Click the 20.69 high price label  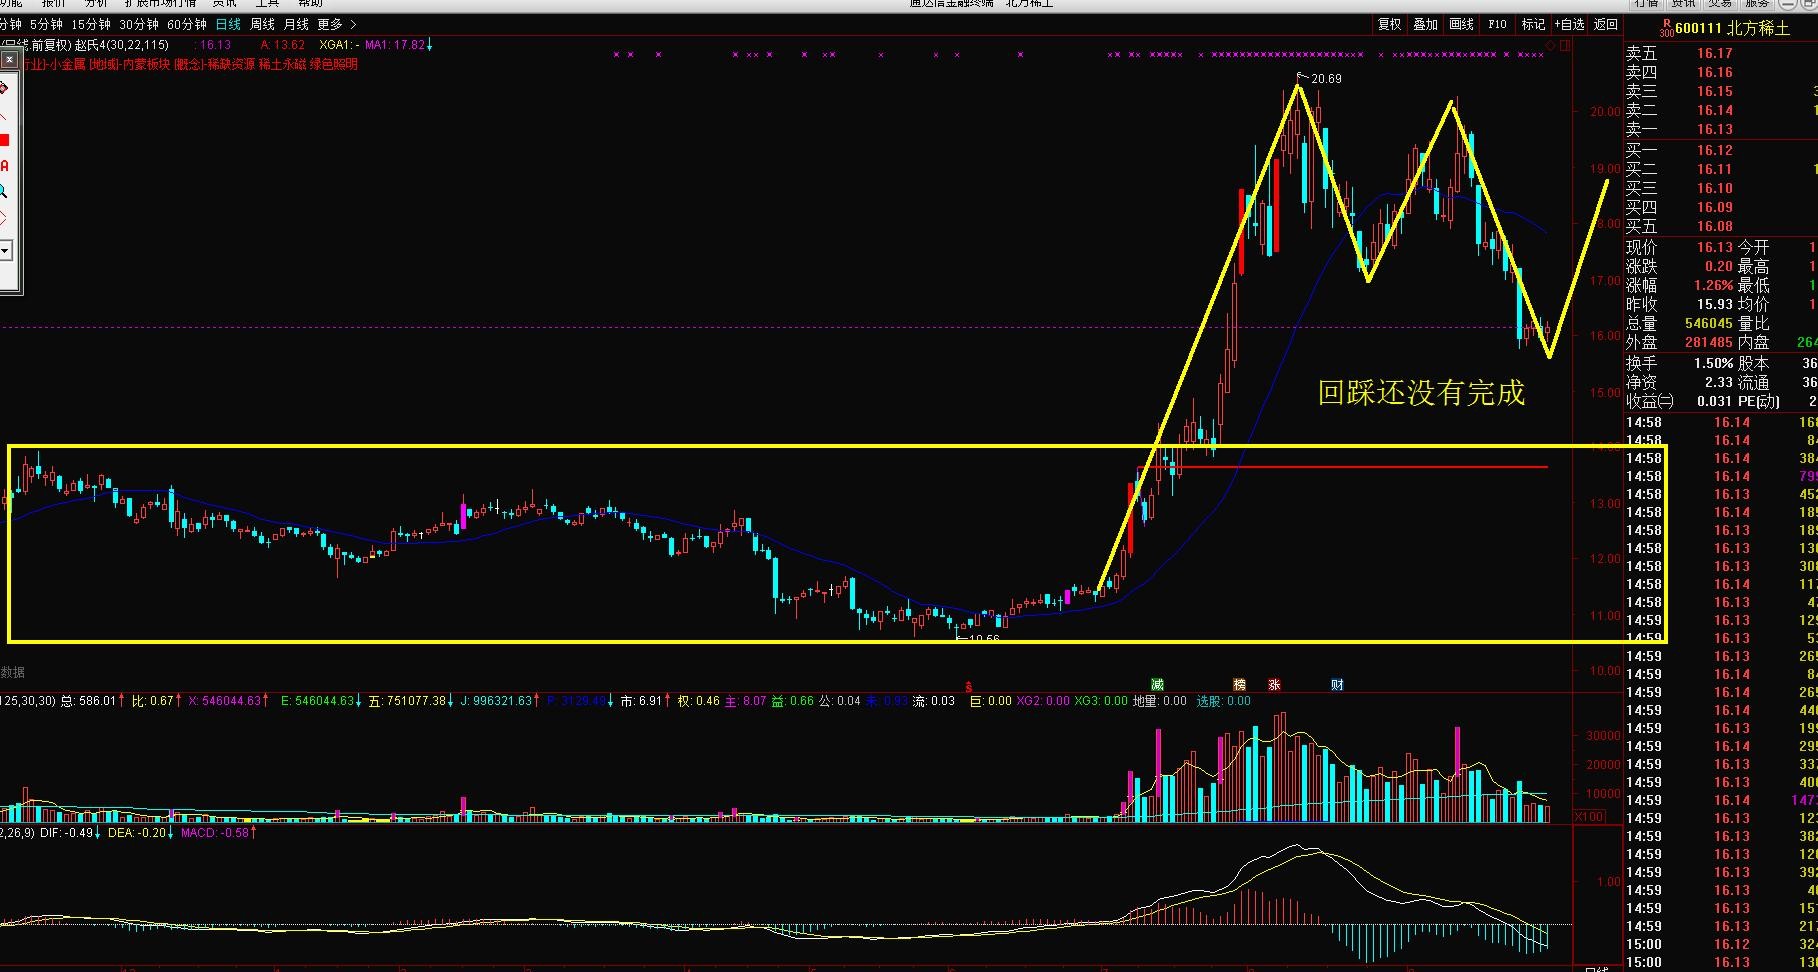[x=1326, y=78]
